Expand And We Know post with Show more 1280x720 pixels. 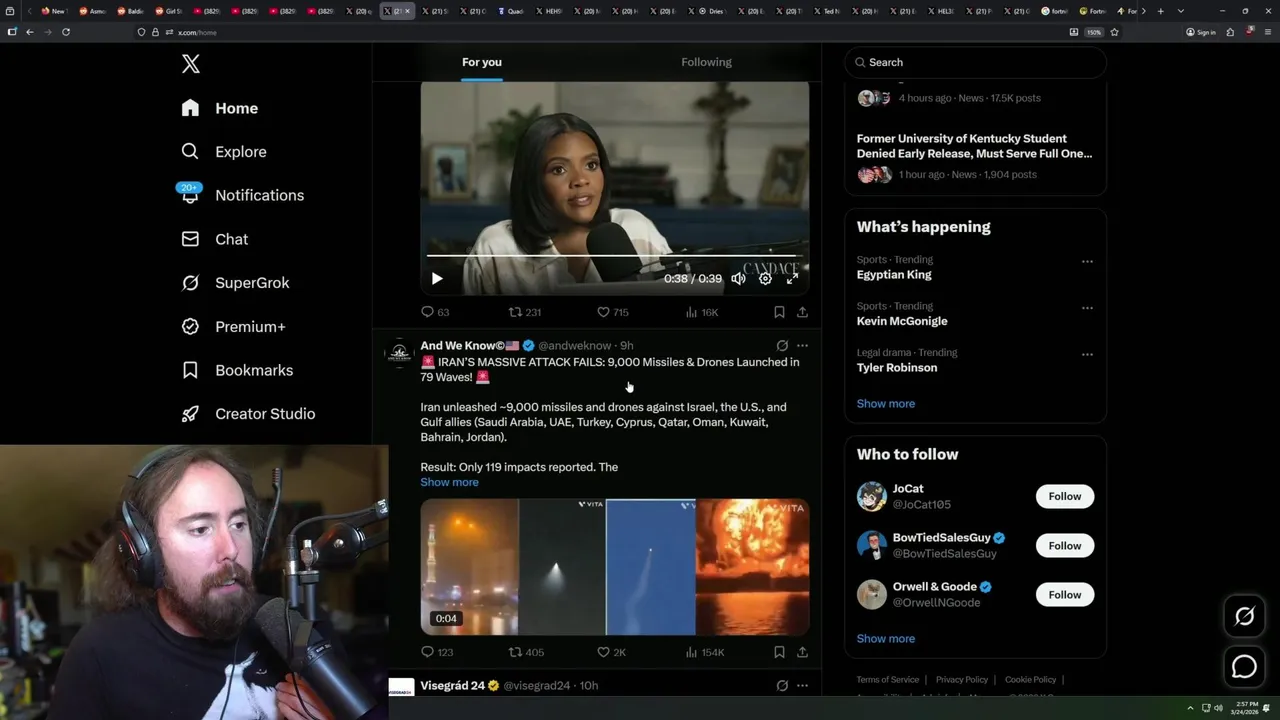click(449, 482)
